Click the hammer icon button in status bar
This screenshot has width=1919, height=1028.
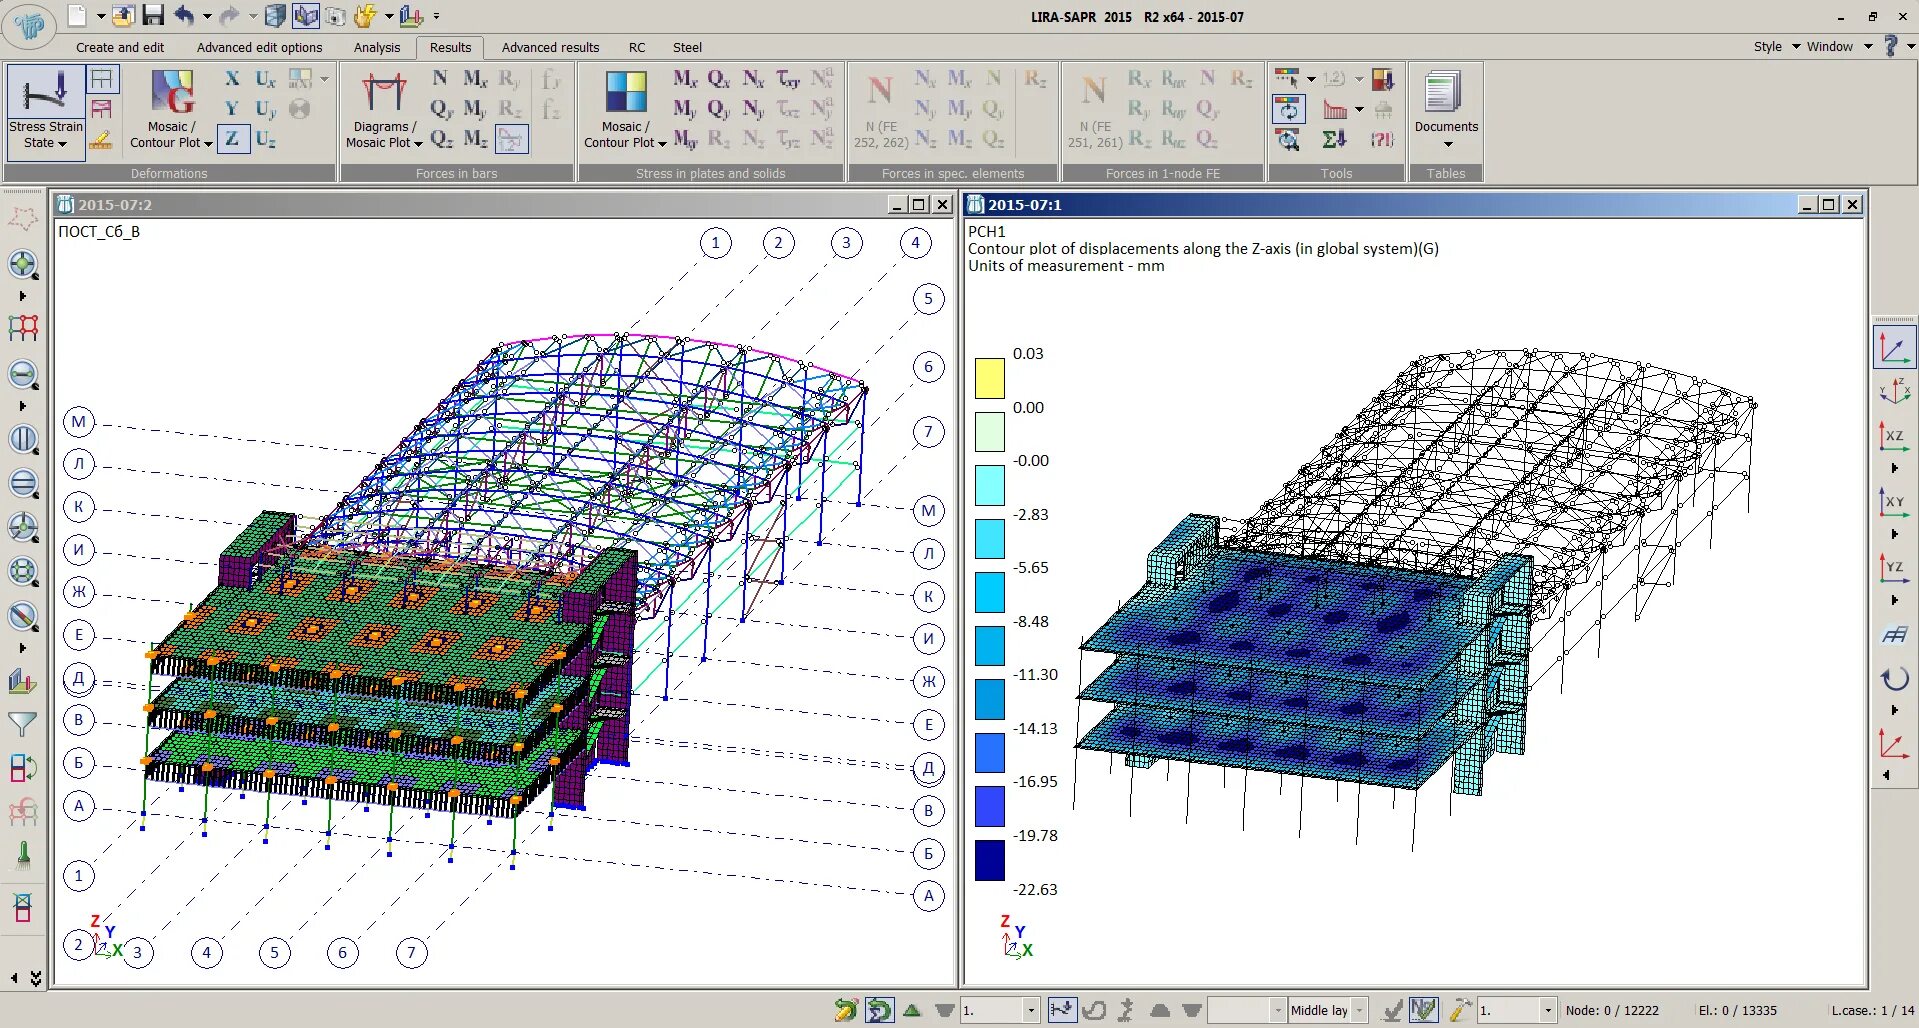[x=1460, y=1010]
